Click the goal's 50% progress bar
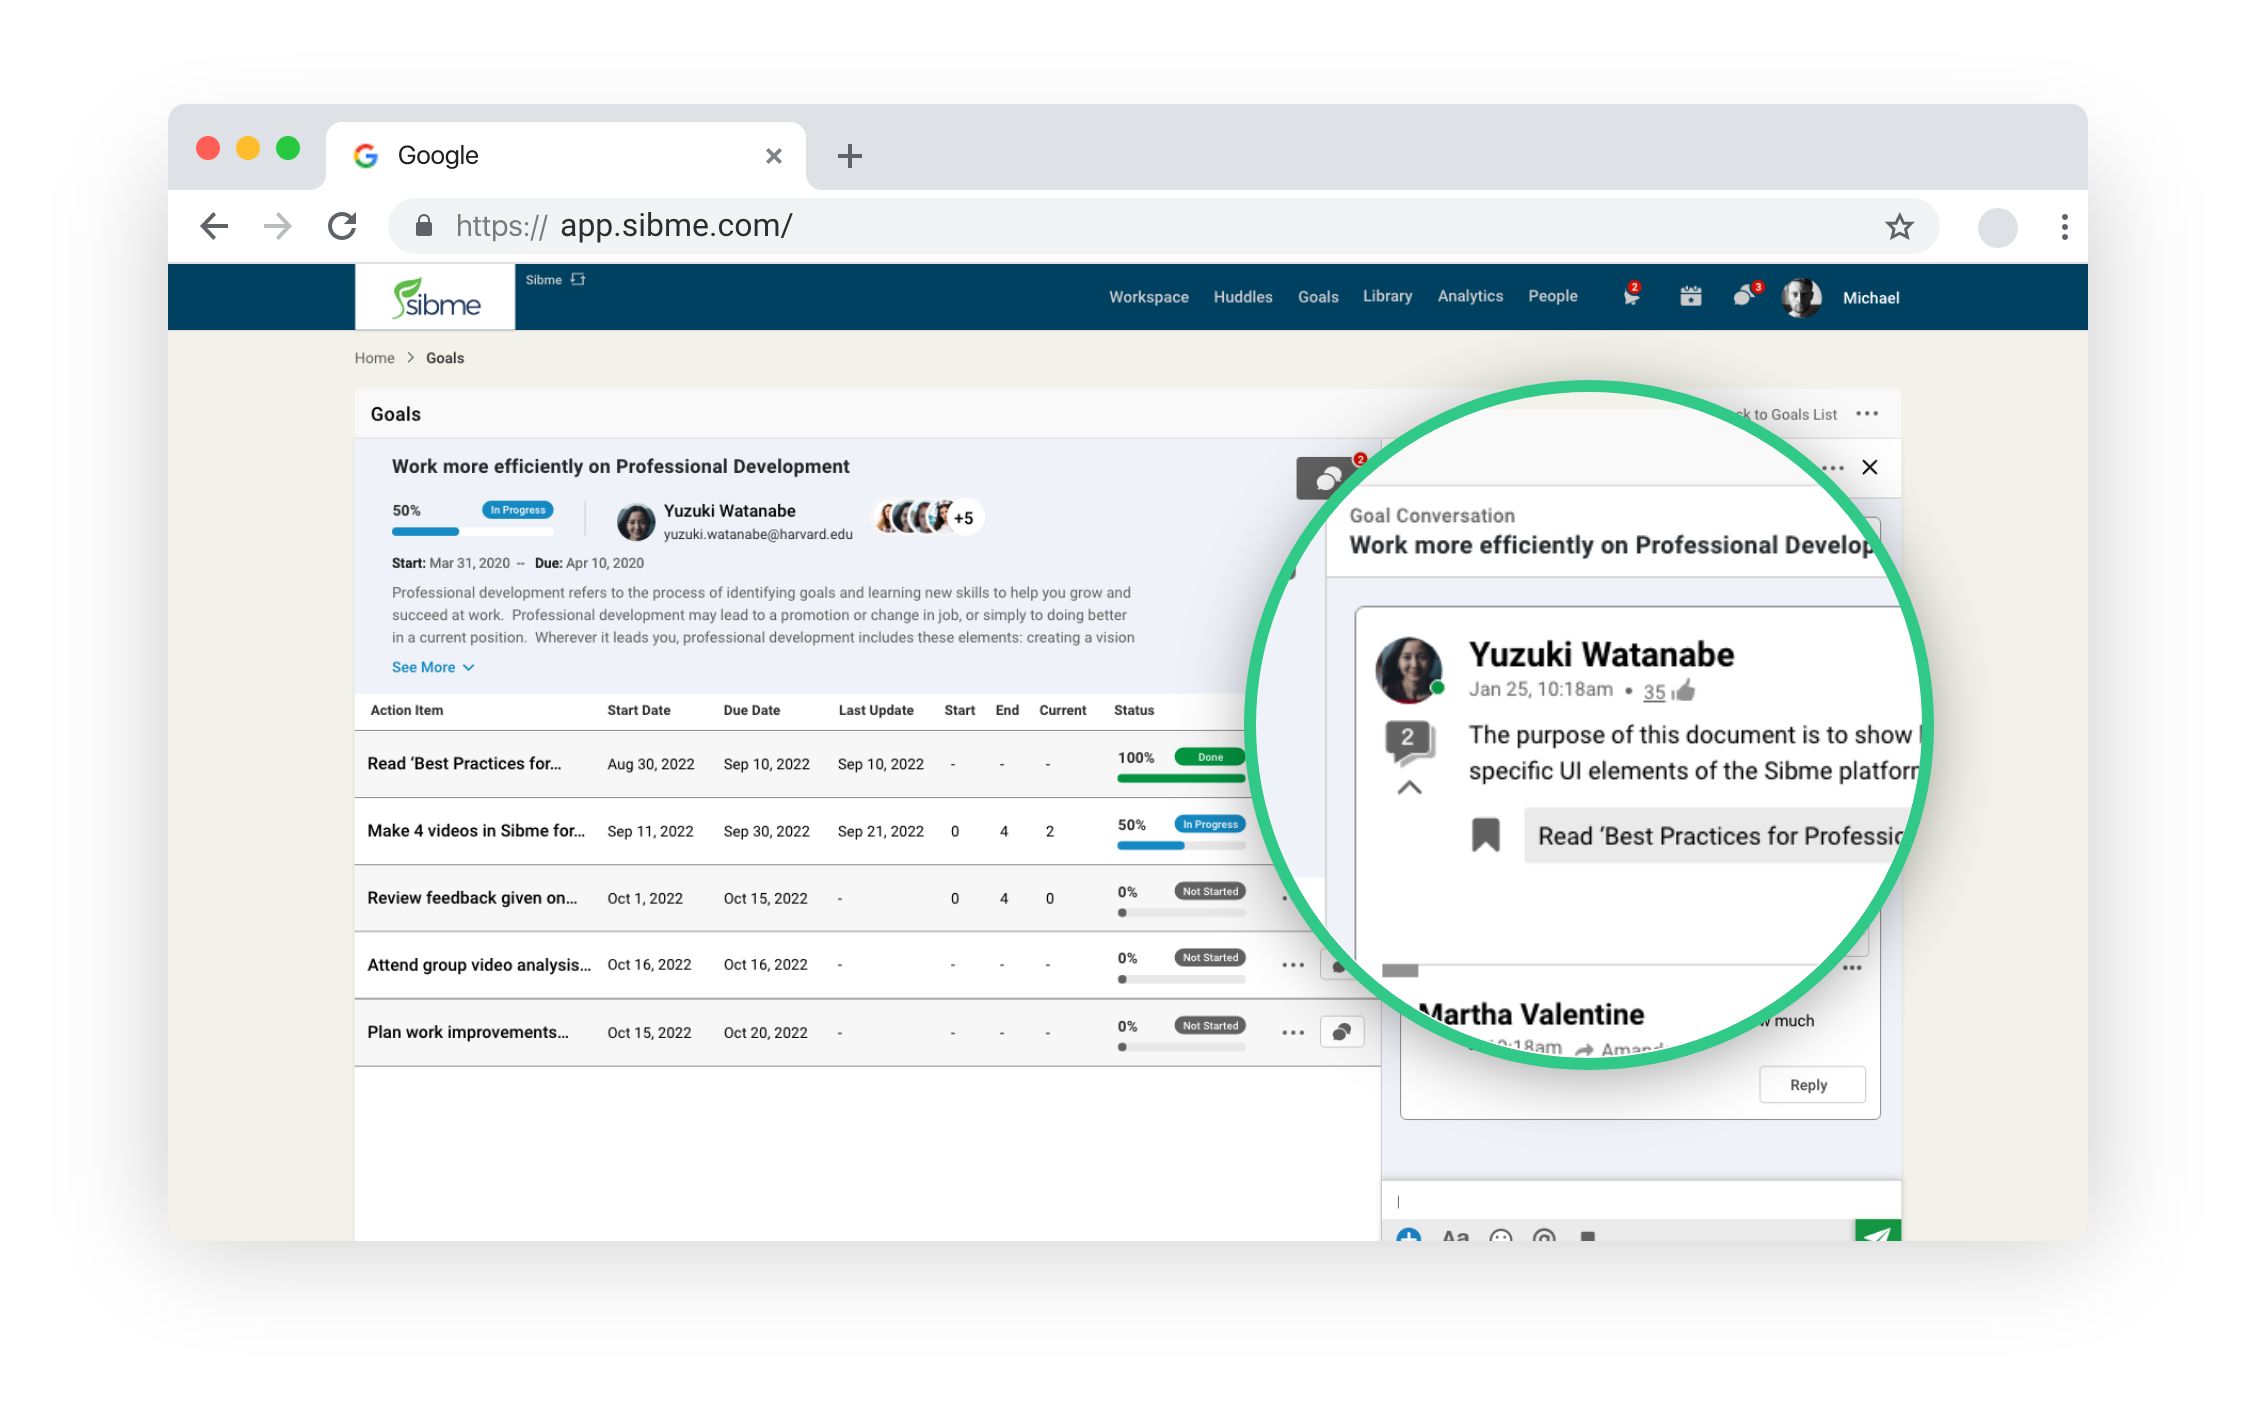Screen dimensions: 2256x1410 (x=472, y=531)
